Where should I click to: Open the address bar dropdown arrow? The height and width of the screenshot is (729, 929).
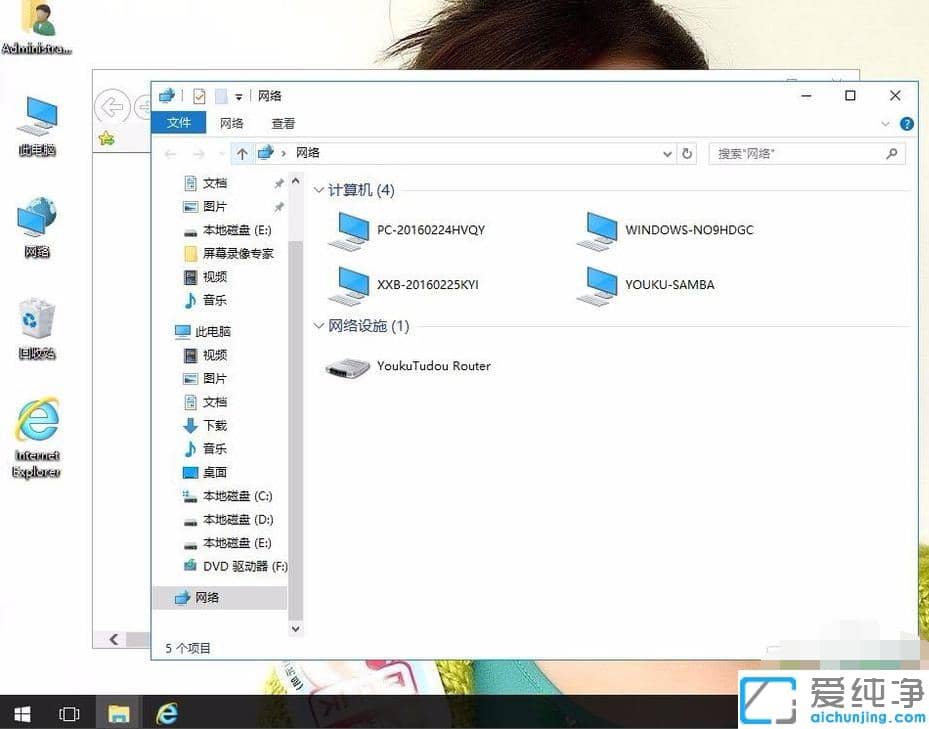tap(667, 153)
